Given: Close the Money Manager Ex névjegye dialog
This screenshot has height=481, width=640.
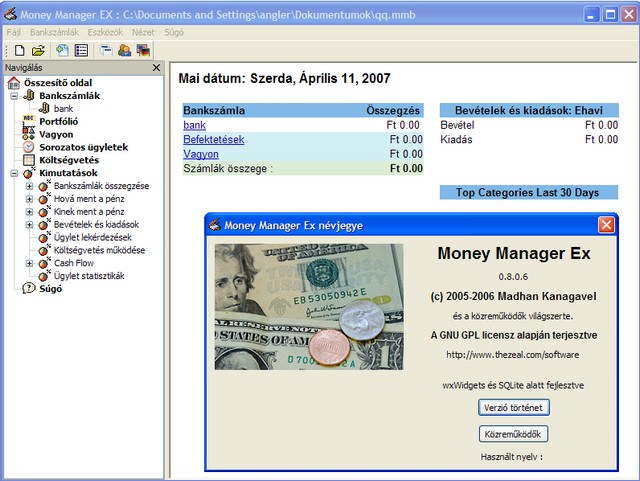Looking at the screenshot, I should click(606, 225).
